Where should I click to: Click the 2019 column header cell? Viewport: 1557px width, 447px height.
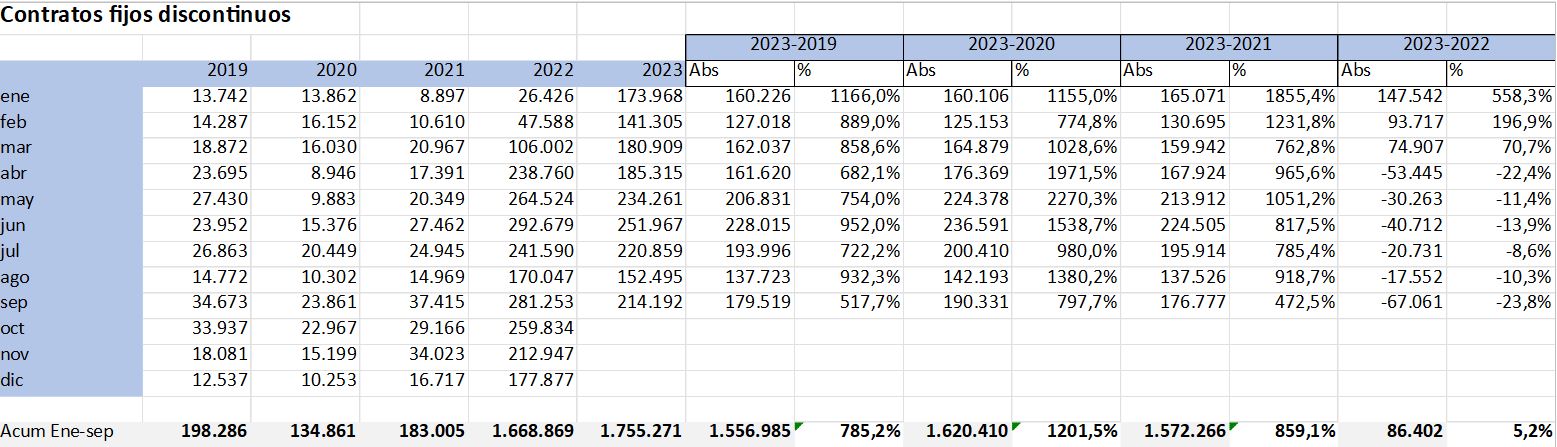(x=198, y=71)
